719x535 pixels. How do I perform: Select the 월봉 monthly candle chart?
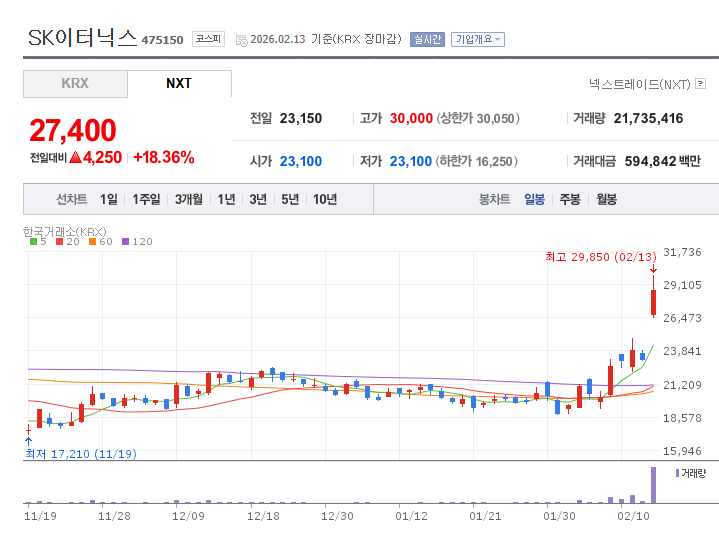pos(606,199)
